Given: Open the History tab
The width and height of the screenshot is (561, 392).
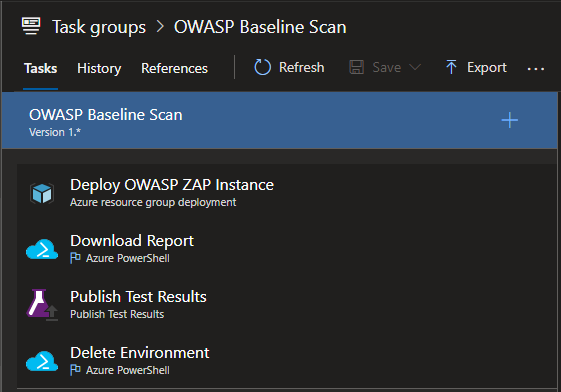Looking at the screenshot, I should coord(99,68).
